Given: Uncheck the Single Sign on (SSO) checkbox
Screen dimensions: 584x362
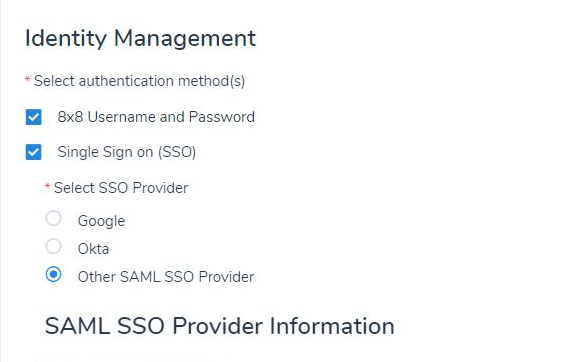Looking at the screenshot, I should (x=34, y=152).
